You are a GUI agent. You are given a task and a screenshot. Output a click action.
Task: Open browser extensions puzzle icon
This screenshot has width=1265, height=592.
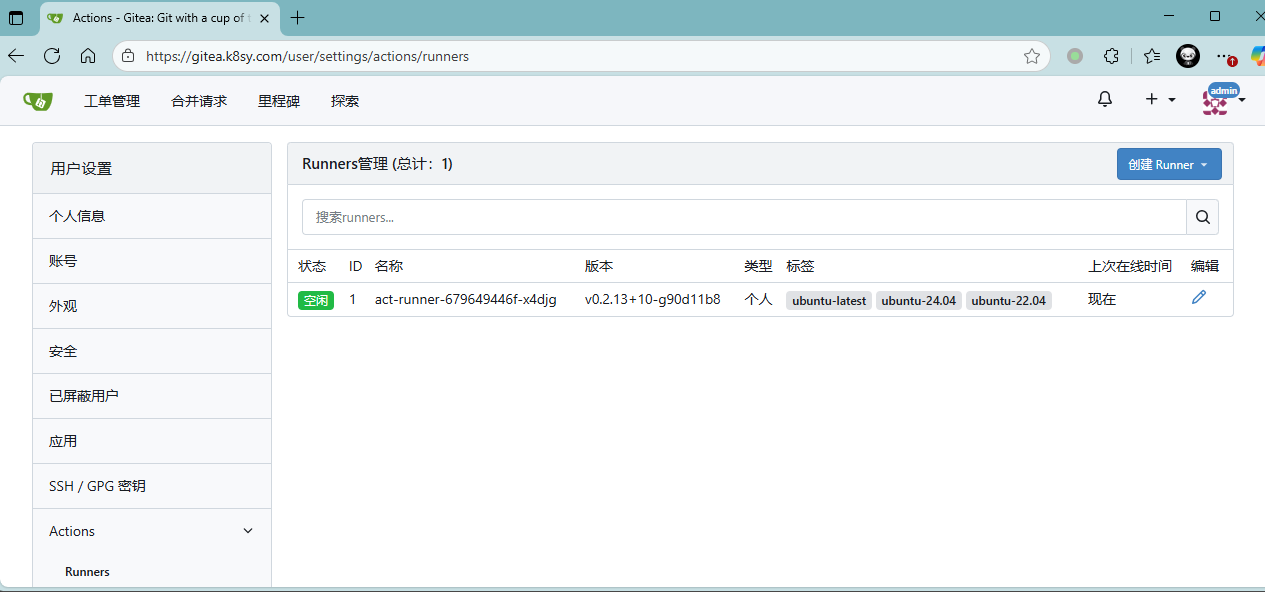pos(1111,56)
